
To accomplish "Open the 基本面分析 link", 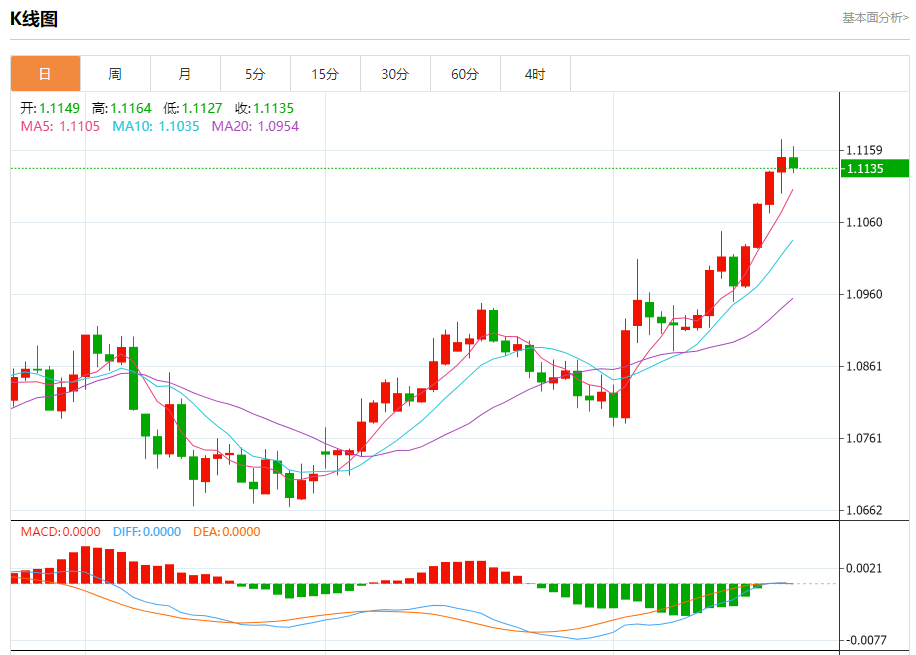I will click(875, 18).
